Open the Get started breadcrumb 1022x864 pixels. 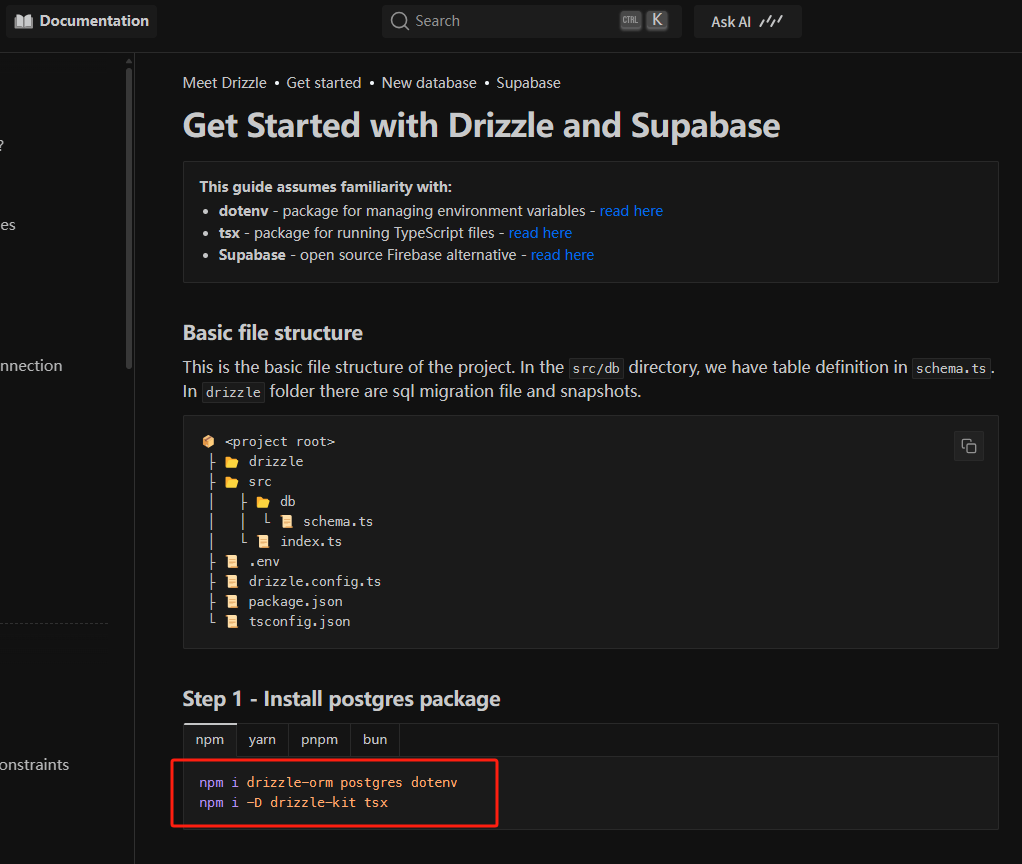[x=323, y=83]
